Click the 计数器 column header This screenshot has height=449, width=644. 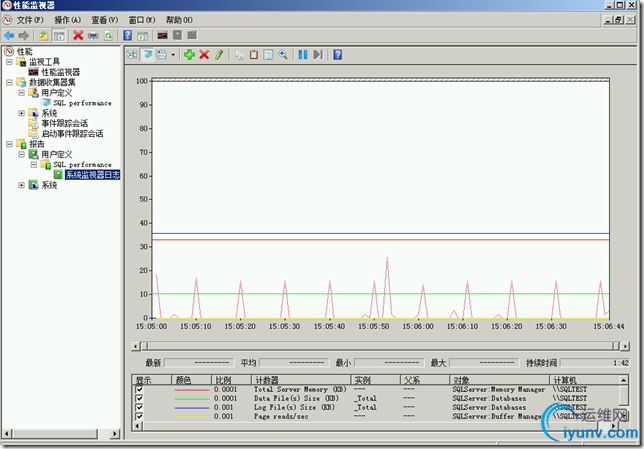coord(301,380)
